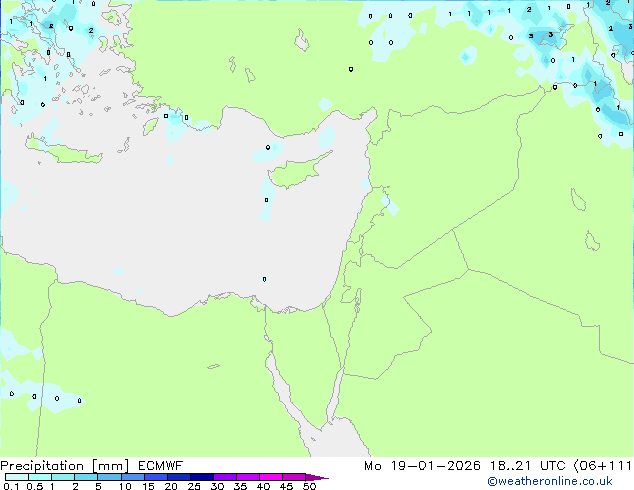The height and width of the screenshot is (490, 634).
Task: Click the '0.5' legend value label
Action: coord(35,486)
